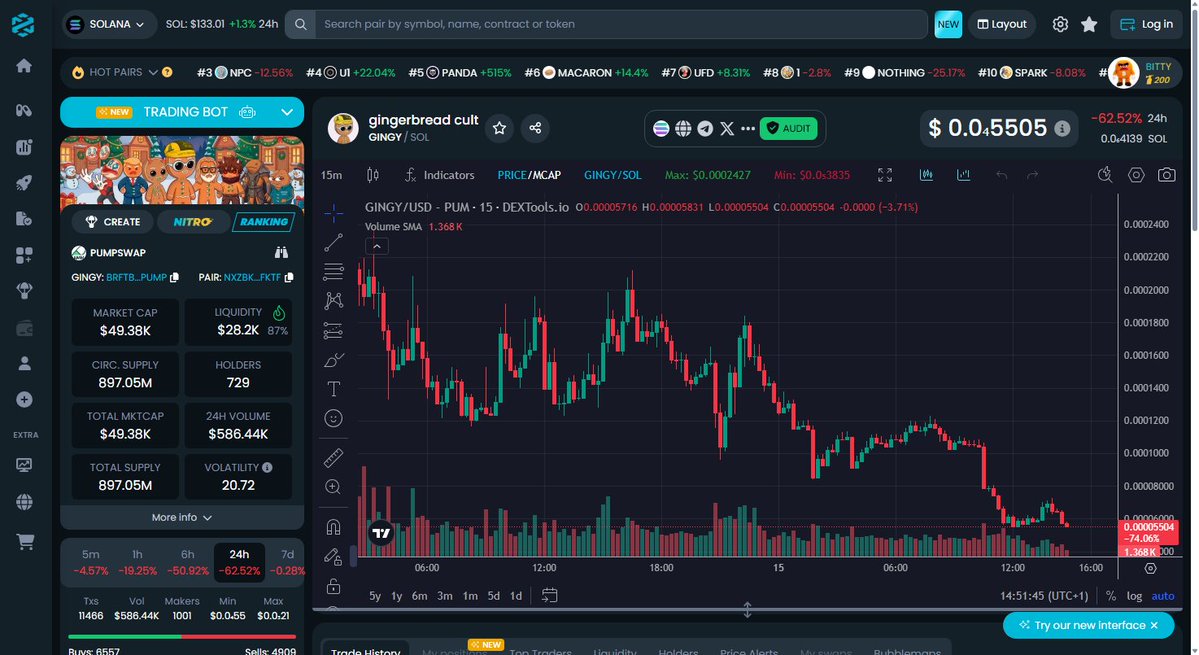The height and width of the screenshot is (655, 1199).
Task: Select the zoom in chart tool
Action: [x=333, y=487]
